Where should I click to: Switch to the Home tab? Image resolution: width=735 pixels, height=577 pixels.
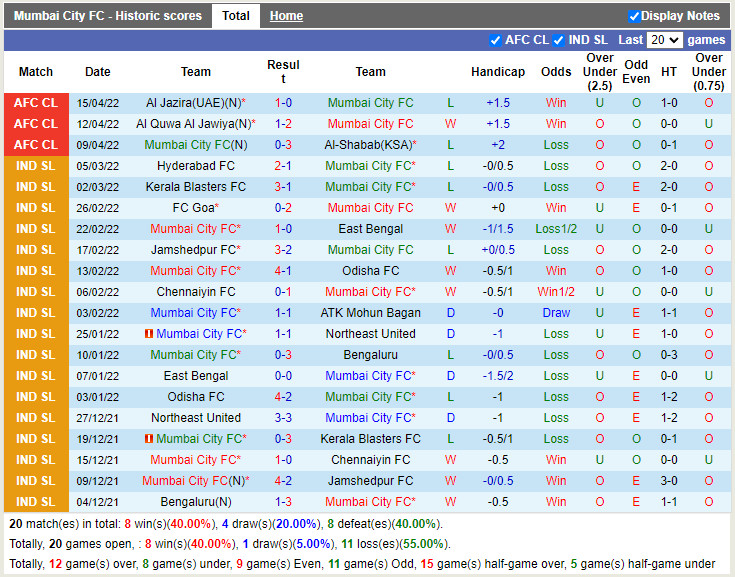click(286, 16)
